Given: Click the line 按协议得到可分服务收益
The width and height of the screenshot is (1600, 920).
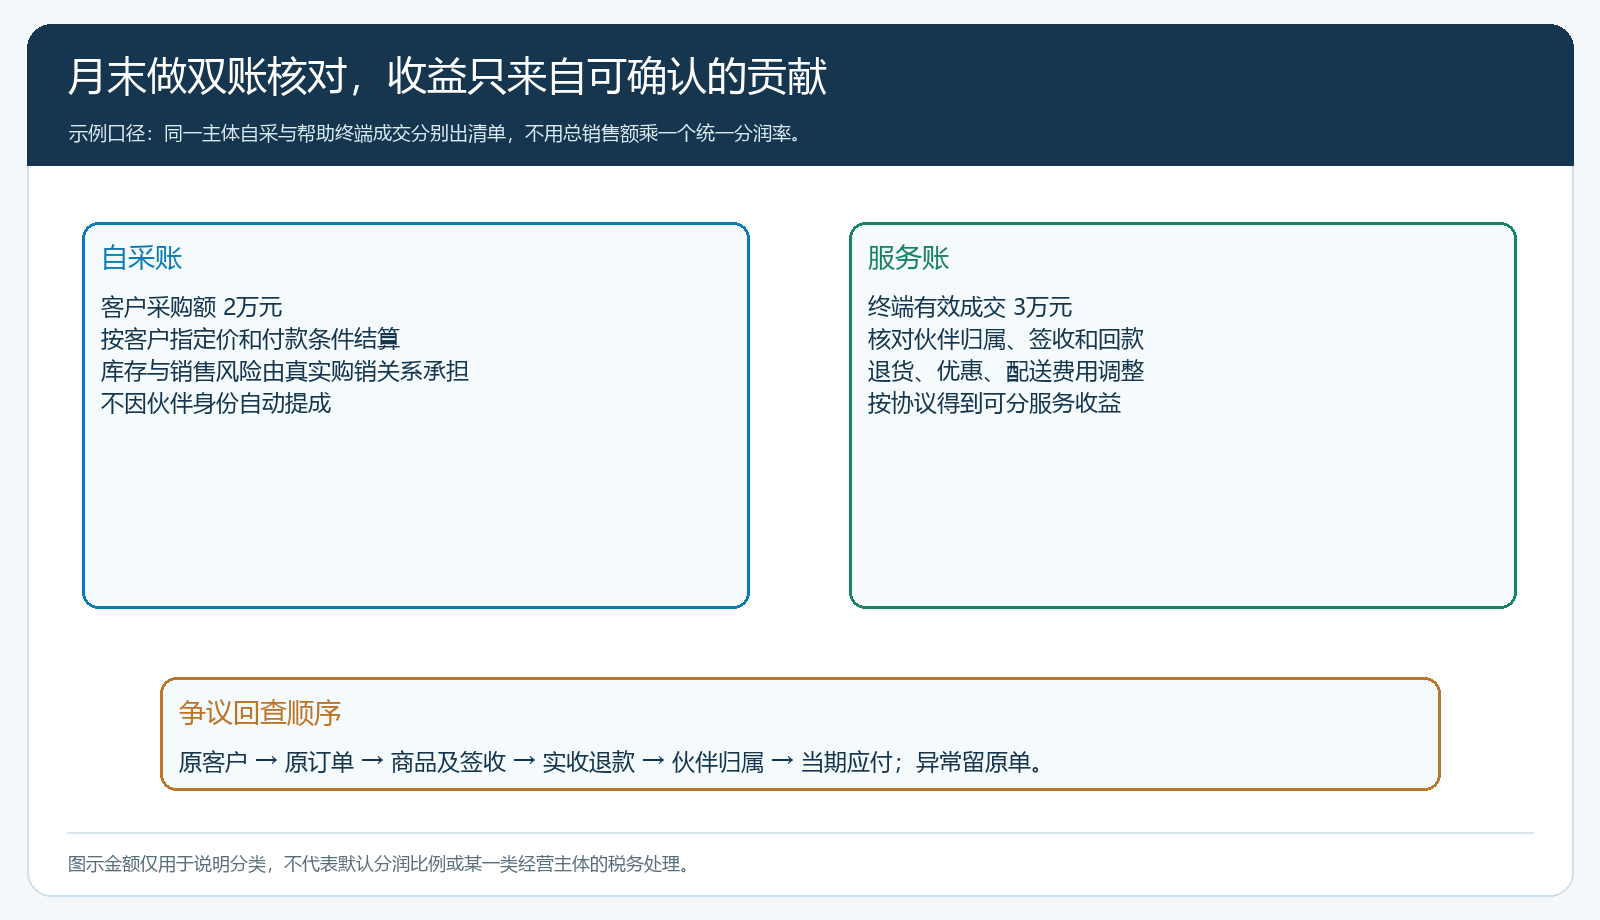Looking at the screenshot, I should pyautogui.click(x=994, y=403).
